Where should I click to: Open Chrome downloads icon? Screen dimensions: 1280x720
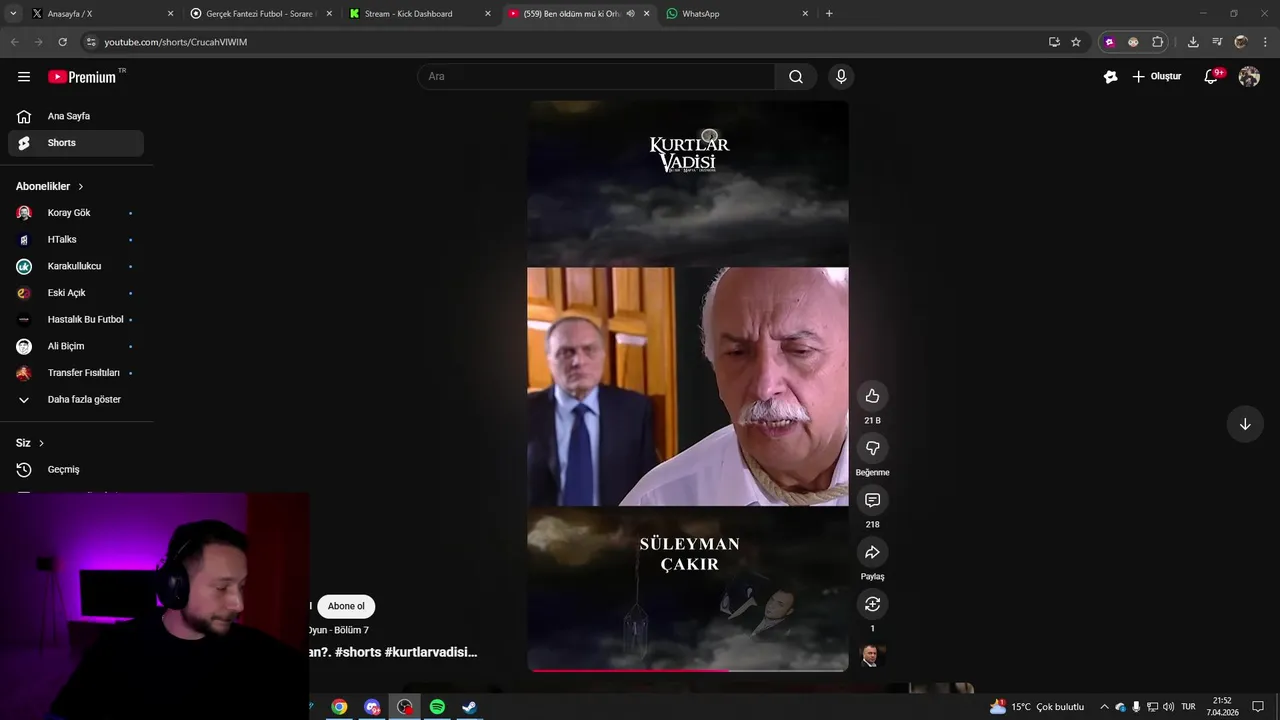(1193, 42)
